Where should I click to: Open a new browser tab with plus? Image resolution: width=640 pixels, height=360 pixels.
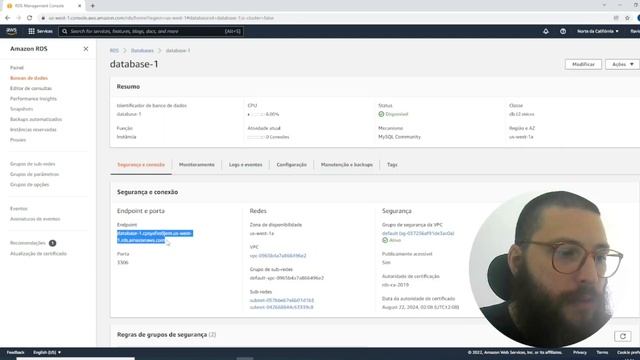93,6
